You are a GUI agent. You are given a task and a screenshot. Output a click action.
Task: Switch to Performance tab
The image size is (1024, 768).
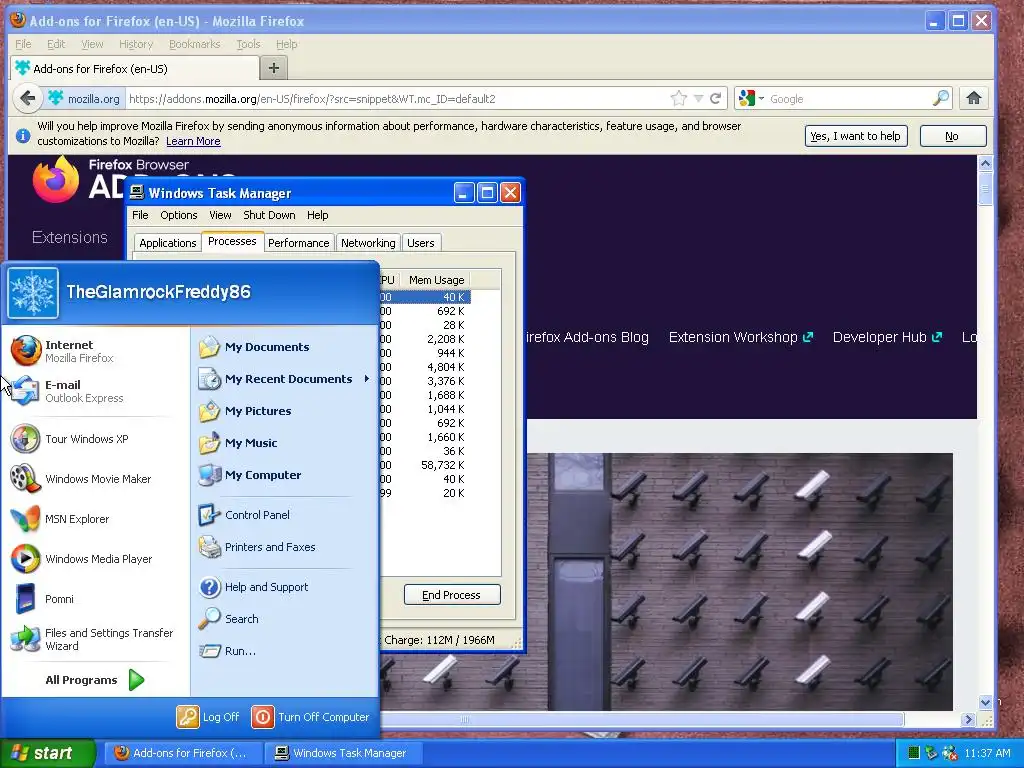(298, 243)
